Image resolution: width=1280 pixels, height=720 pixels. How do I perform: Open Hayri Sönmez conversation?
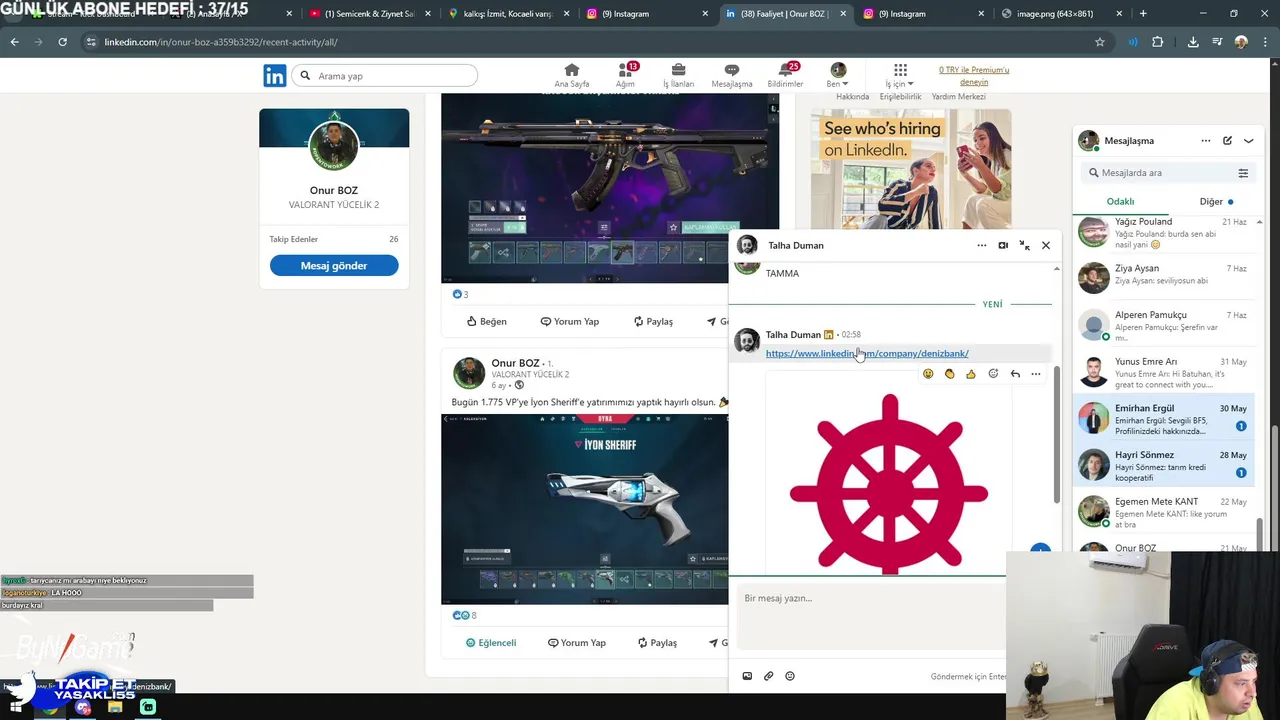click(x=1164, y=464)
